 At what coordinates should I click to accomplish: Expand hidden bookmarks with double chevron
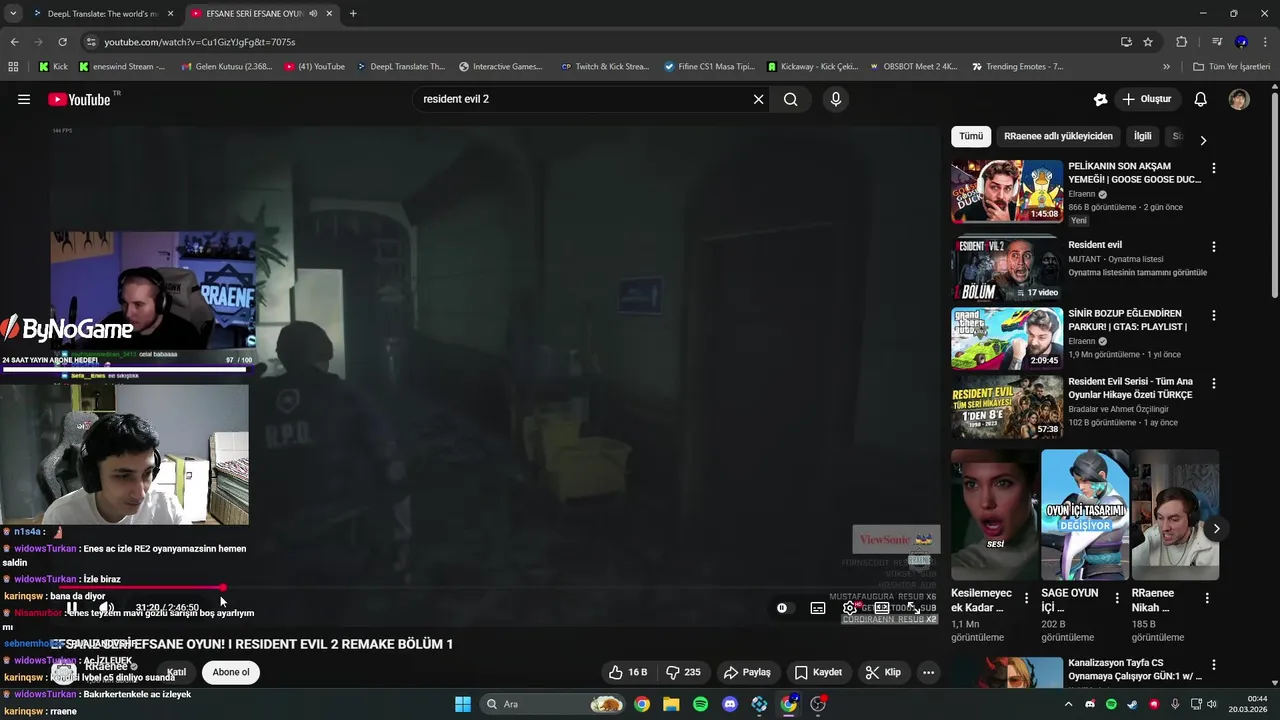click(1166, 67)
